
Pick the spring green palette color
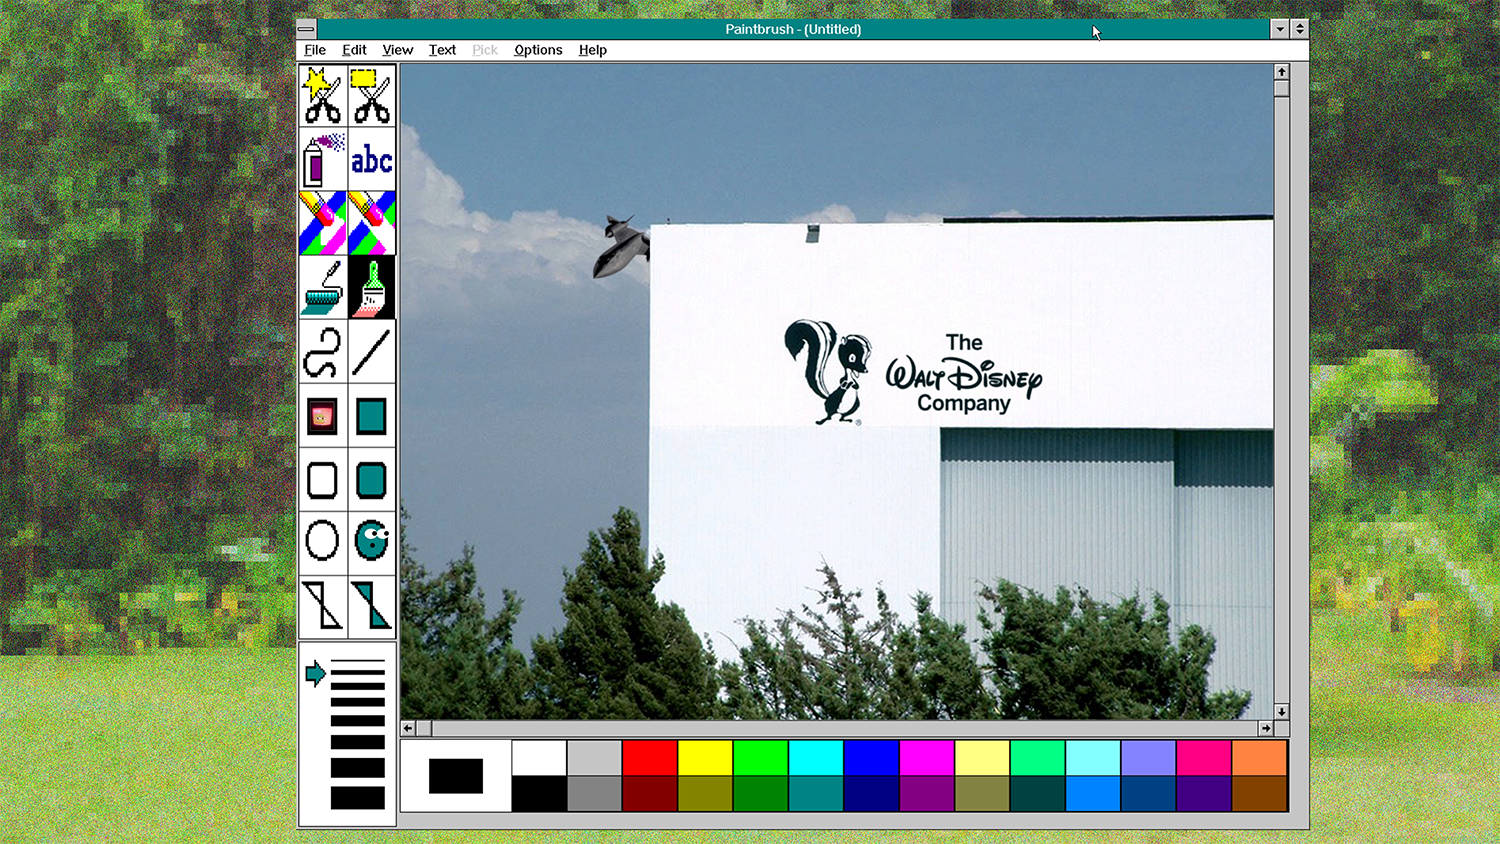click(1038, 758)
